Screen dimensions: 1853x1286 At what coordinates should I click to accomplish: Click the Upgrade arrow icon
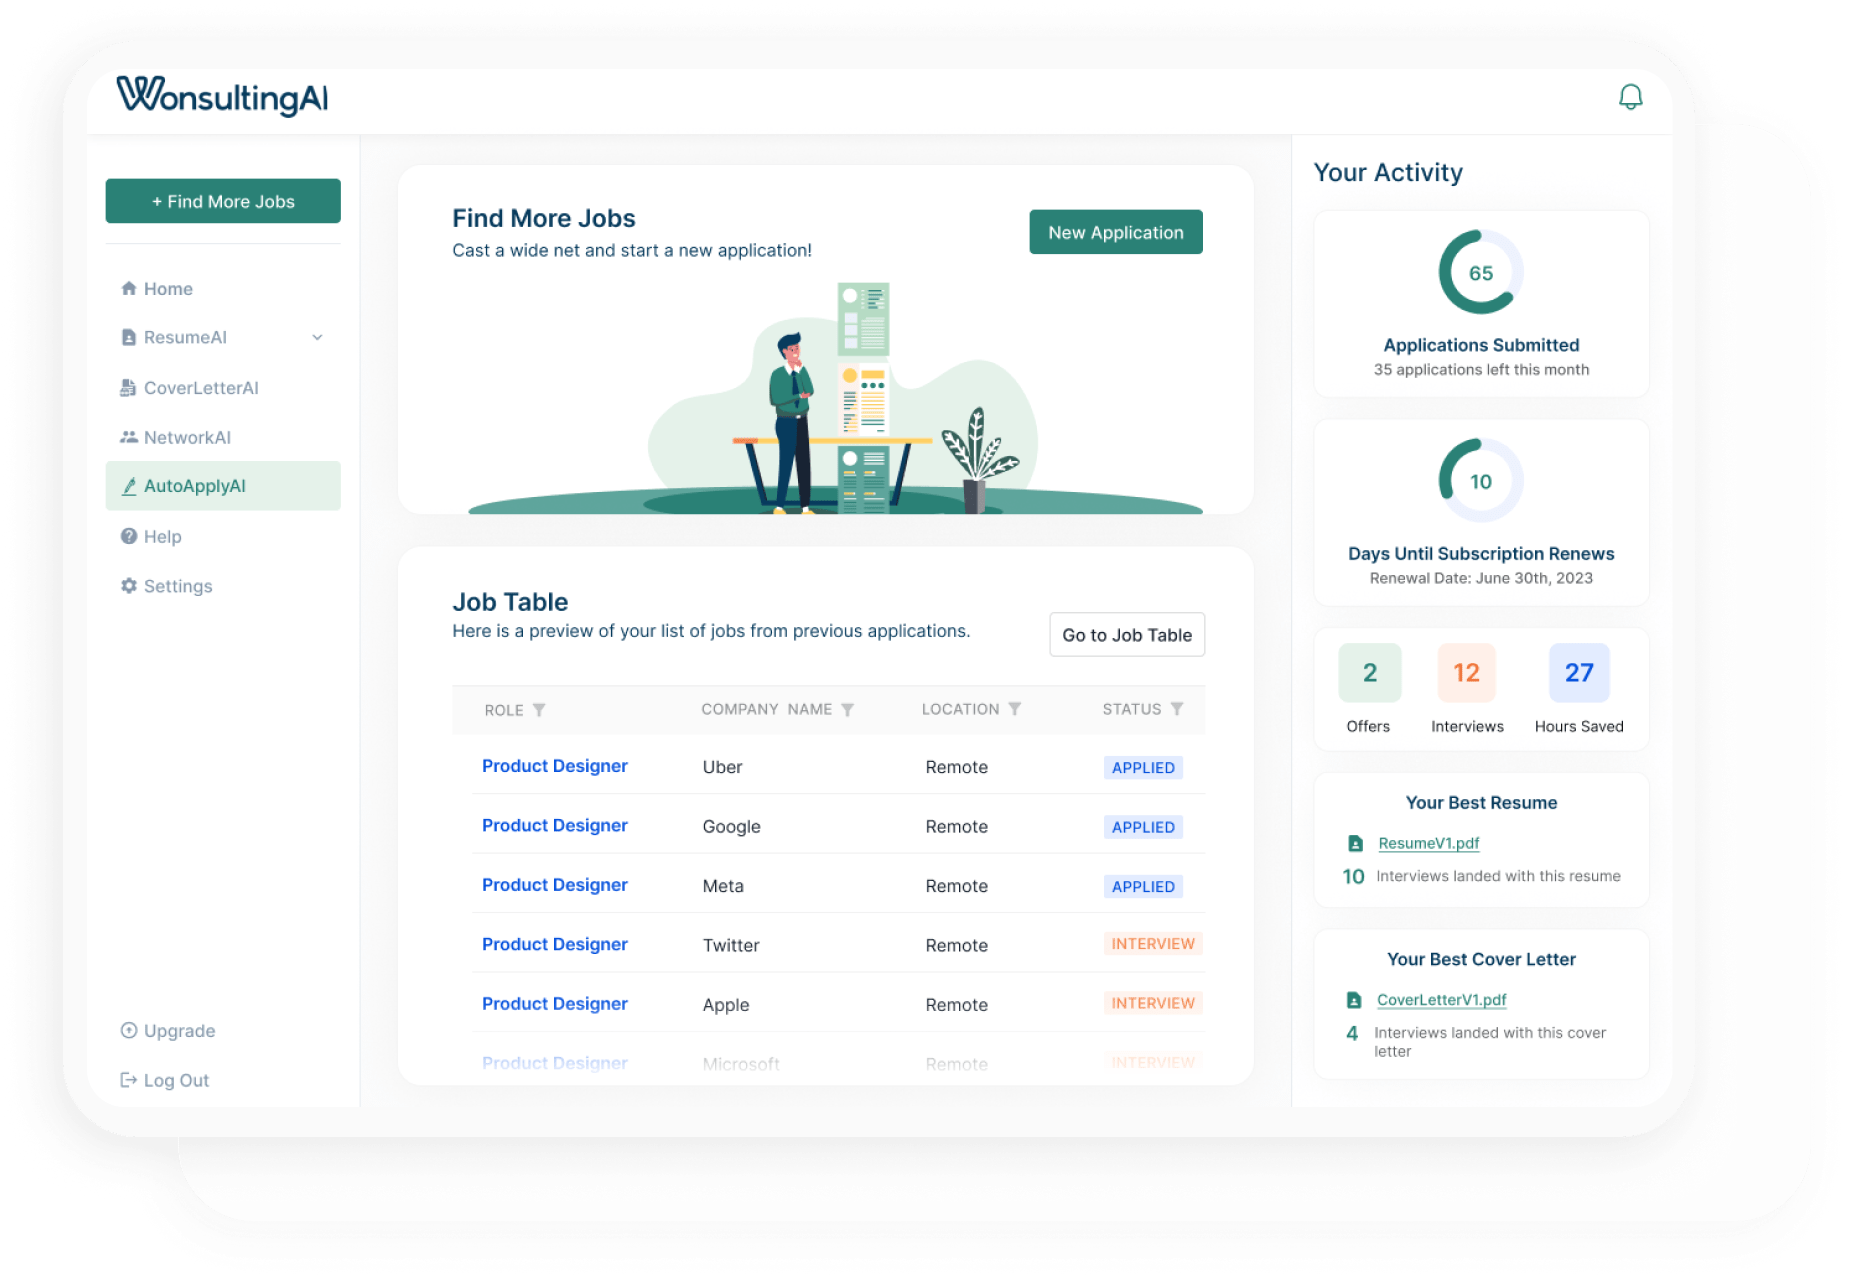pyautogui.click(x=129, y=1031)
